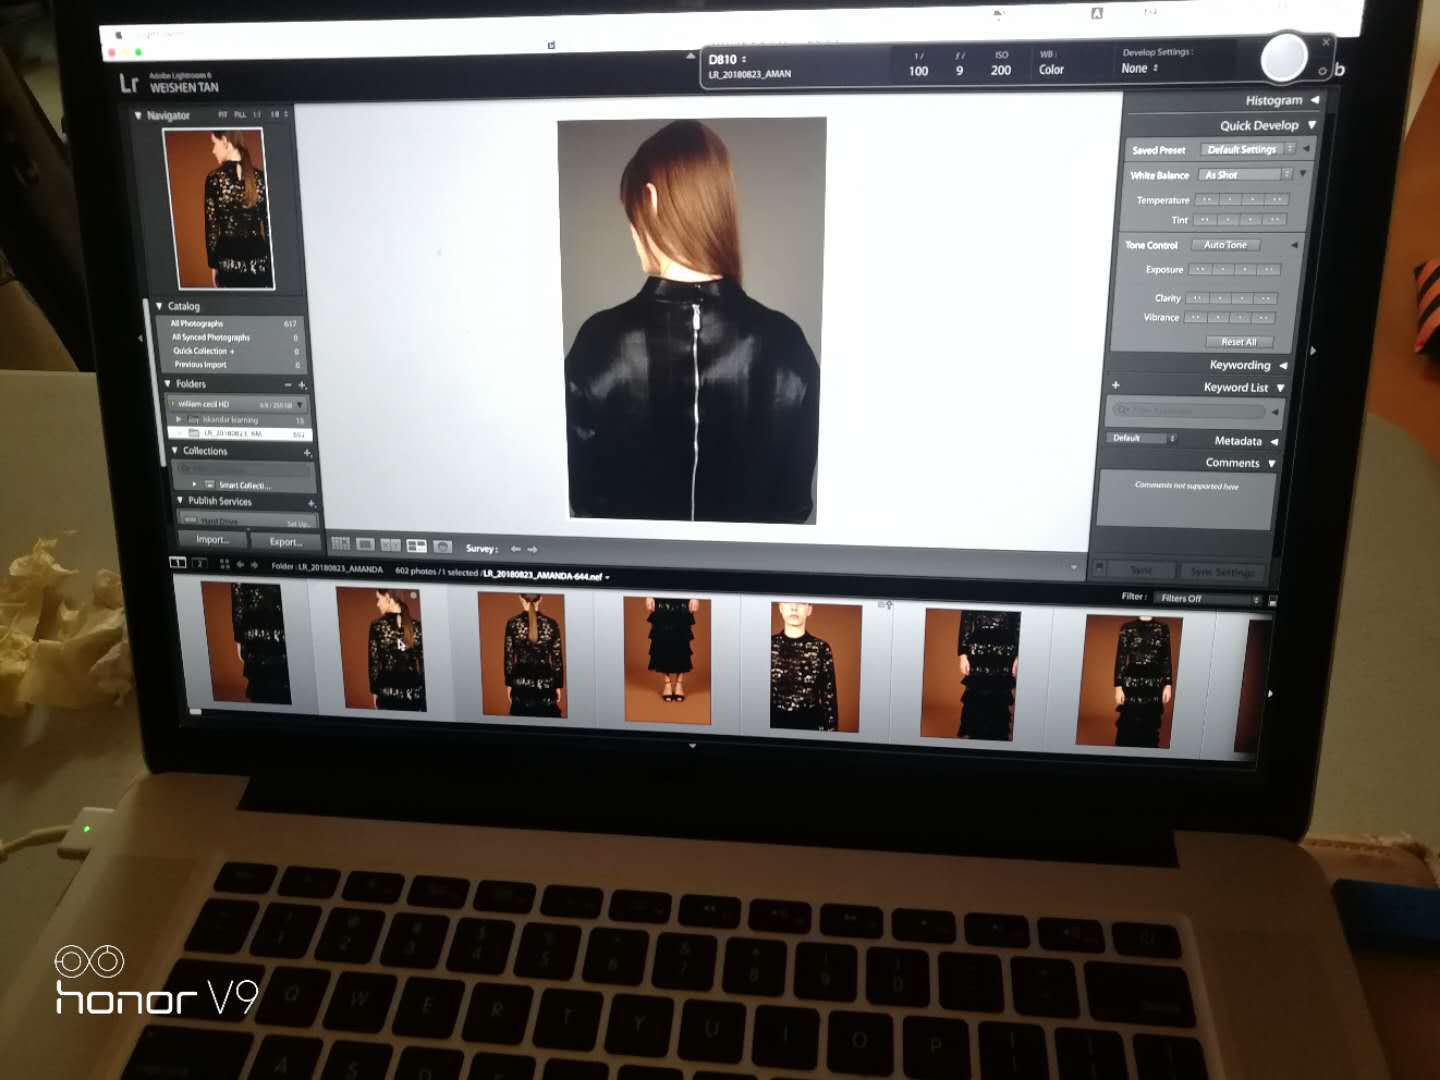
Task: Go forward using filmstrip bar forward arrow
Action: click(x=254, y=565)
